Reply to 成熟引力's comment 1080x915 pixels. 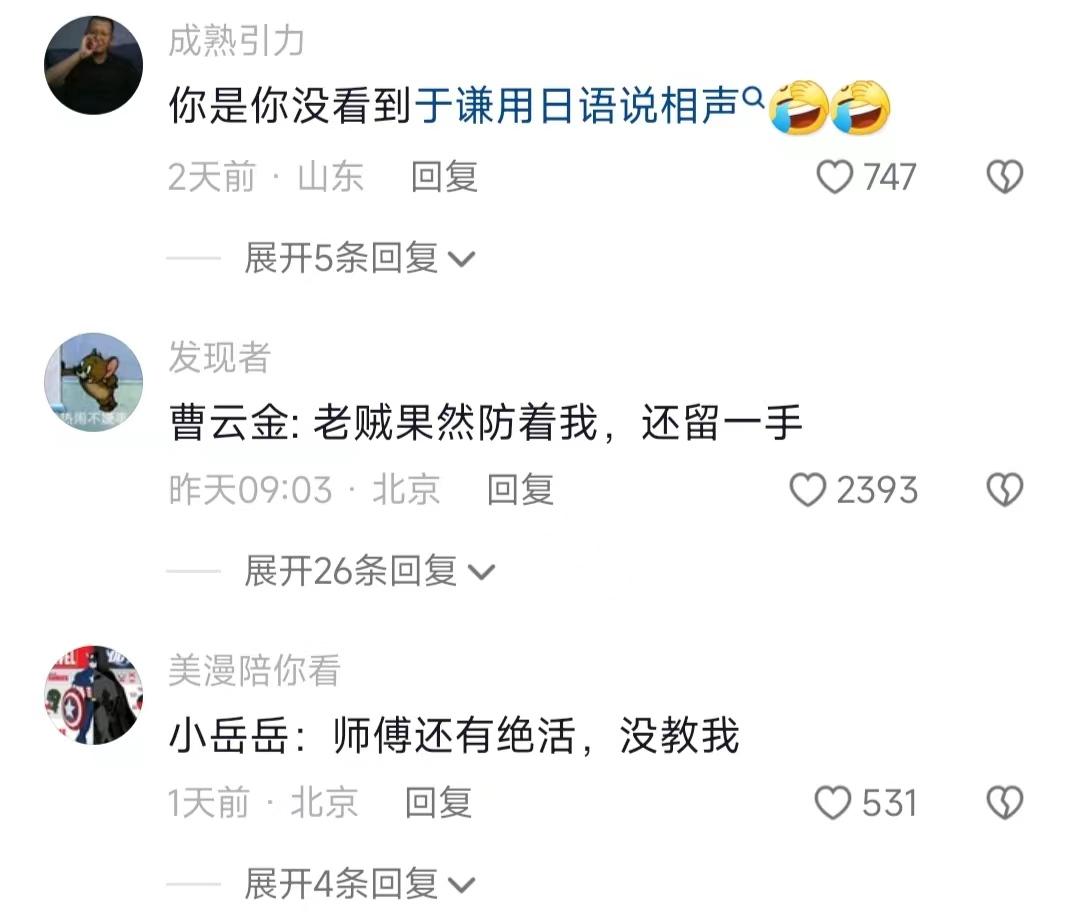tap(444, 177)
